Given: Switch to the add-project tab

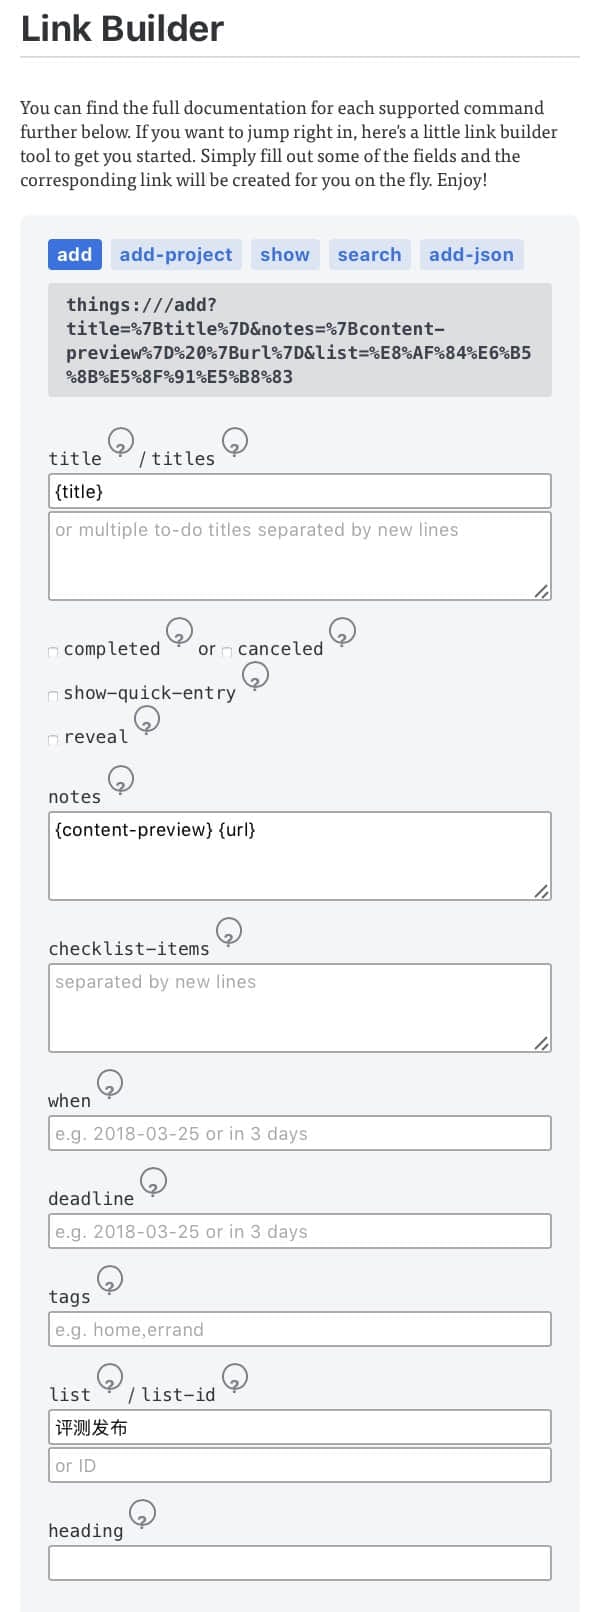Looking at the screenshot, I should [176, 255].
